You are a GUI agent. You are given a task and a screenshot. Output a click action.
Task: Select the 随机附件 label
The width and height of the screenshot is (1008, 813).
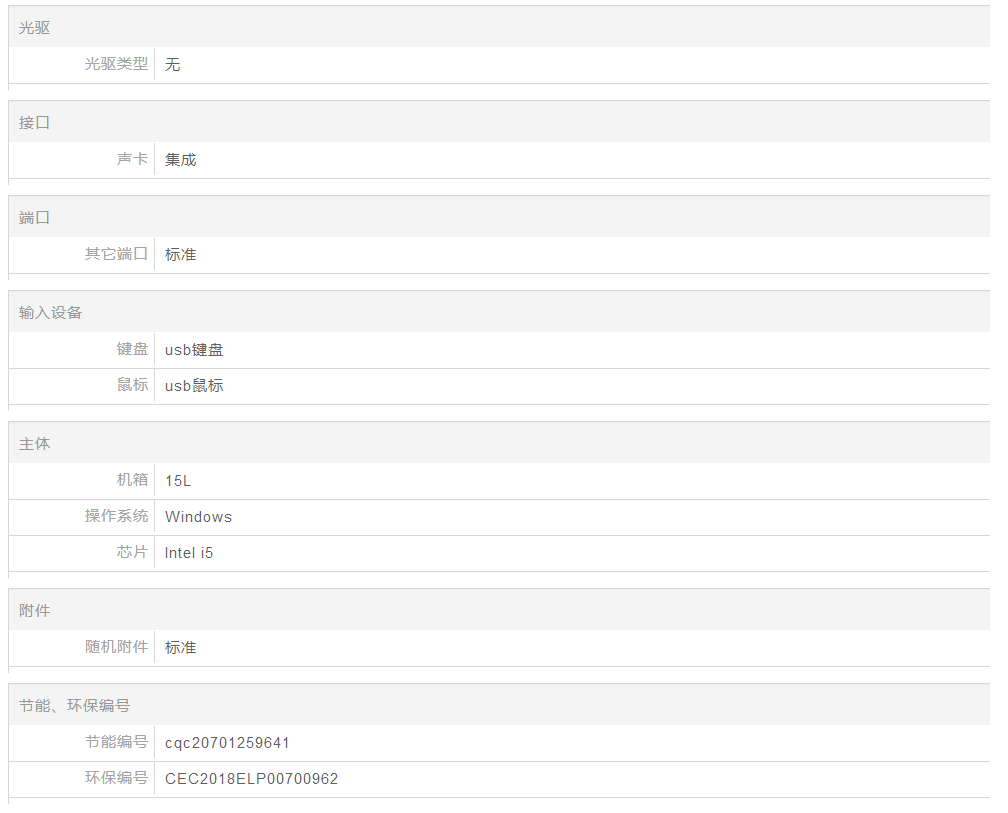click(116, 647)
